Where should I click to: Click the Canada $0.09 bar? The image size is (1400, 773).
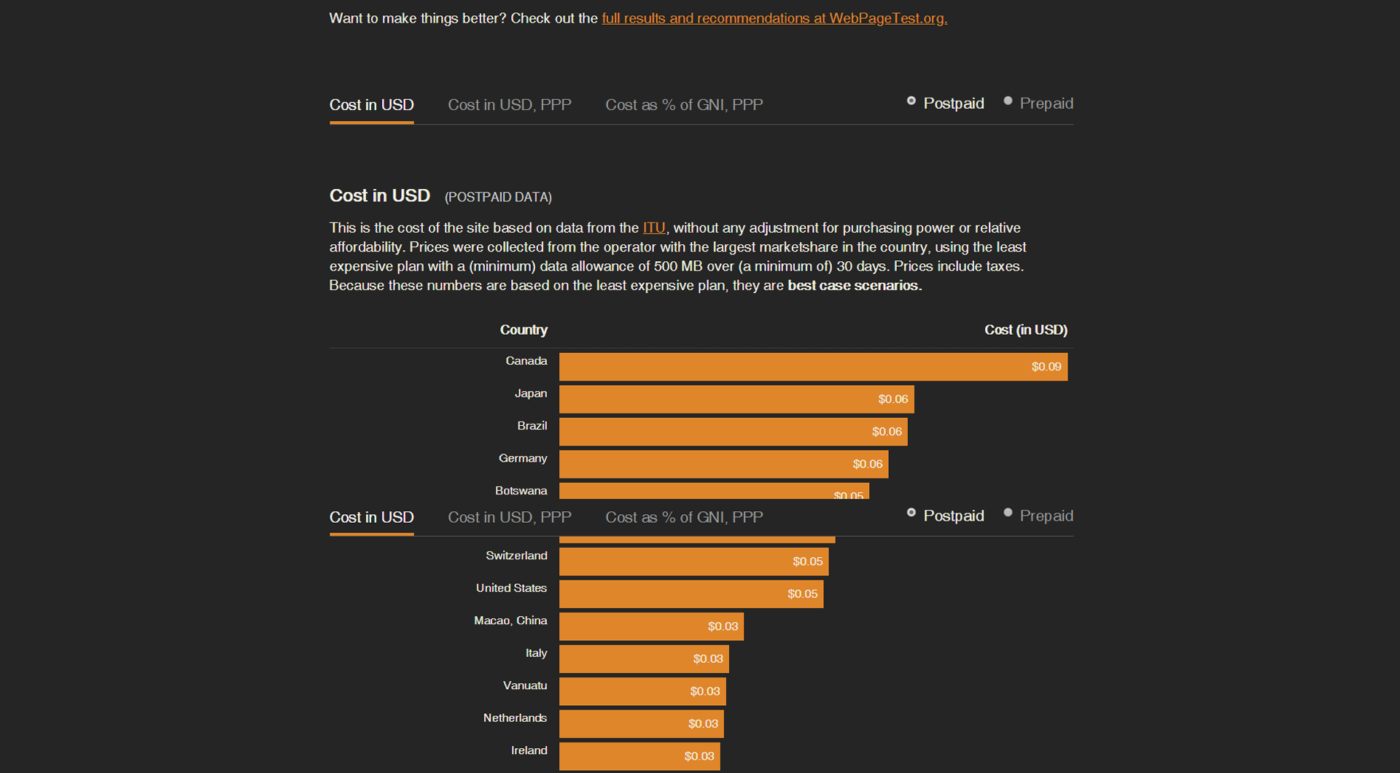pyautogui.click(x=812, y=367)
